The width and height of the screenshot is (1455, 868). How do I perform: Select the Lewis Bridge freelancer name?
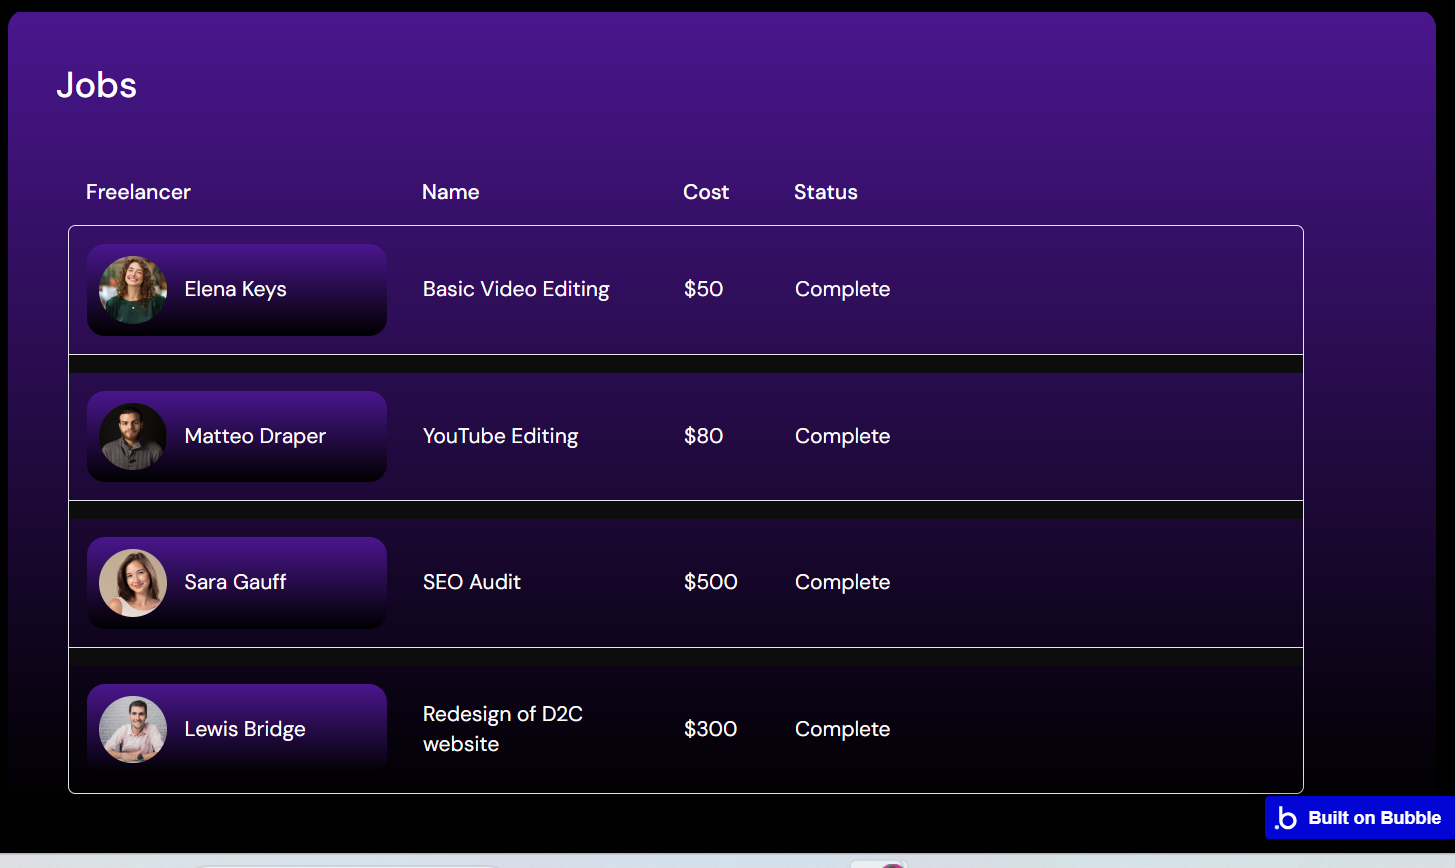[245, 729]
